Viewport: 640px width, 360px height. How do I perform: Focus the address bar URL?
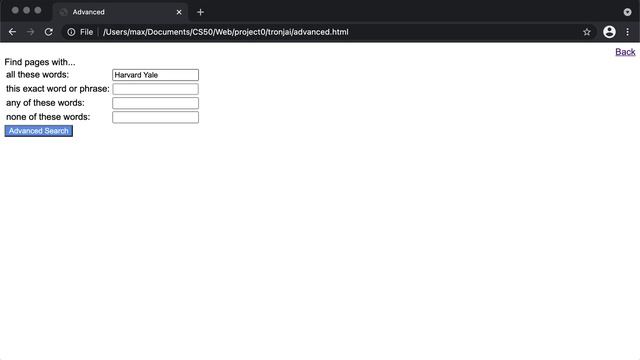226,32
